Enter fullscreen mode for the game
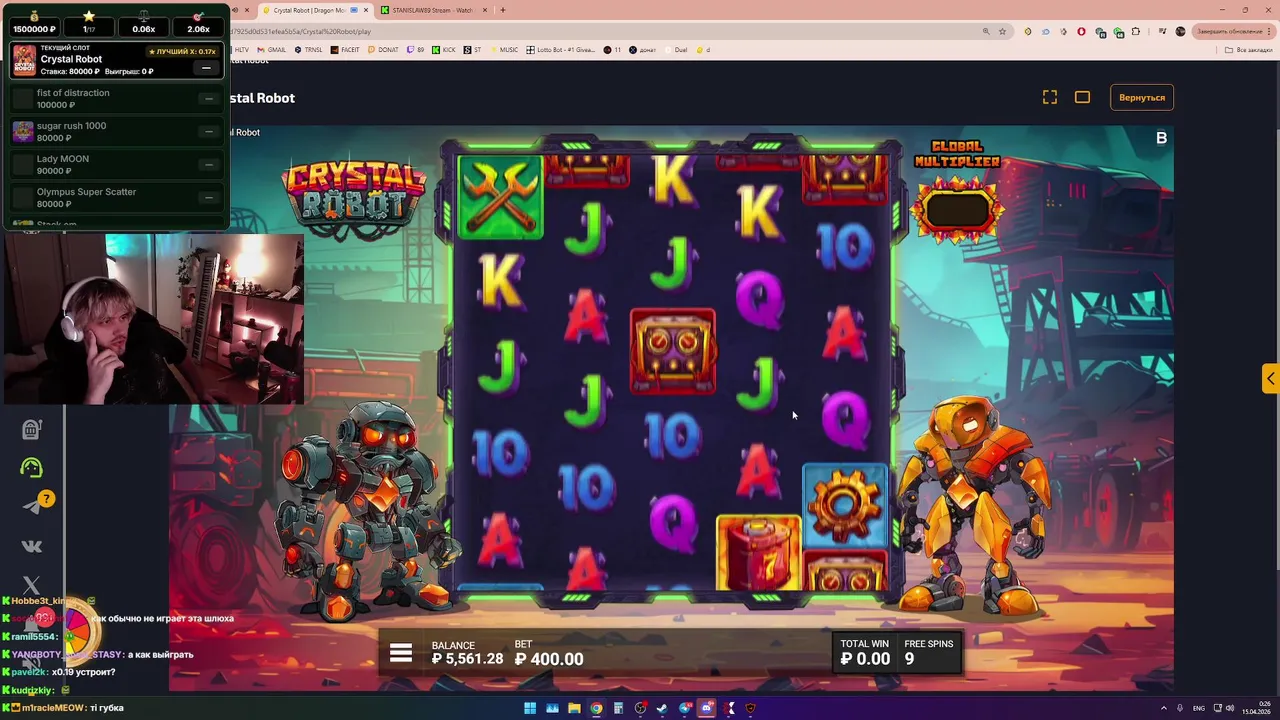The width and height of the screenshot is (1280, 720). 1050,97
